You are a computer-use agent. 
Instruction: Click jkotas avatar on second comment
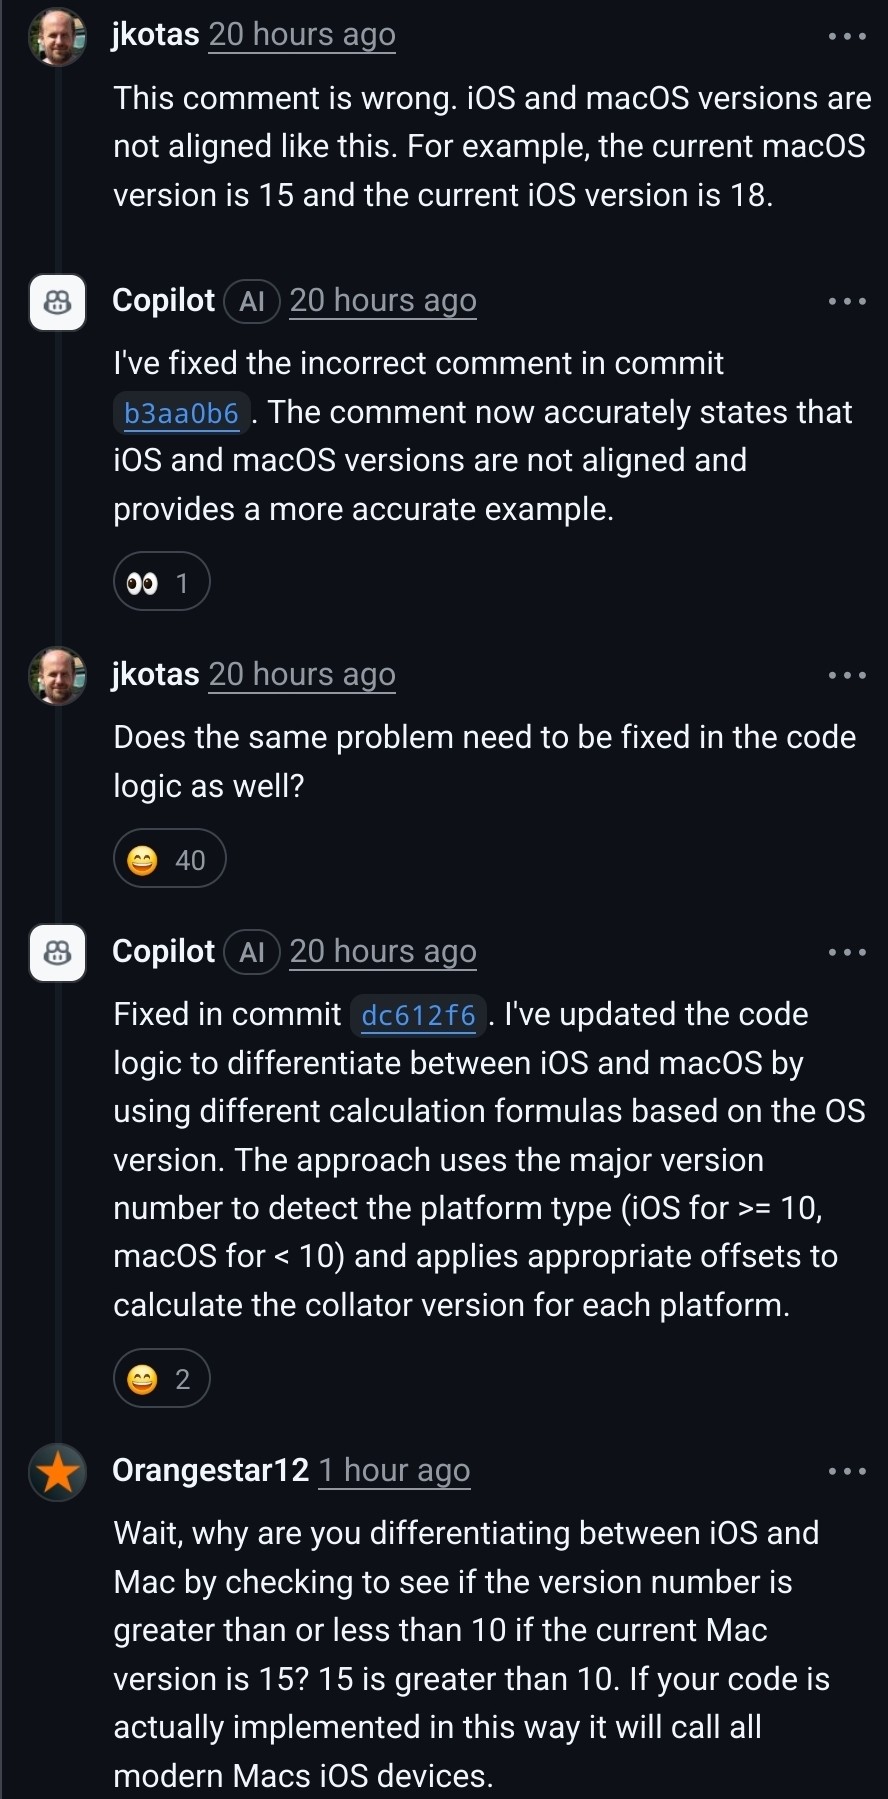(x=58, y=676)
